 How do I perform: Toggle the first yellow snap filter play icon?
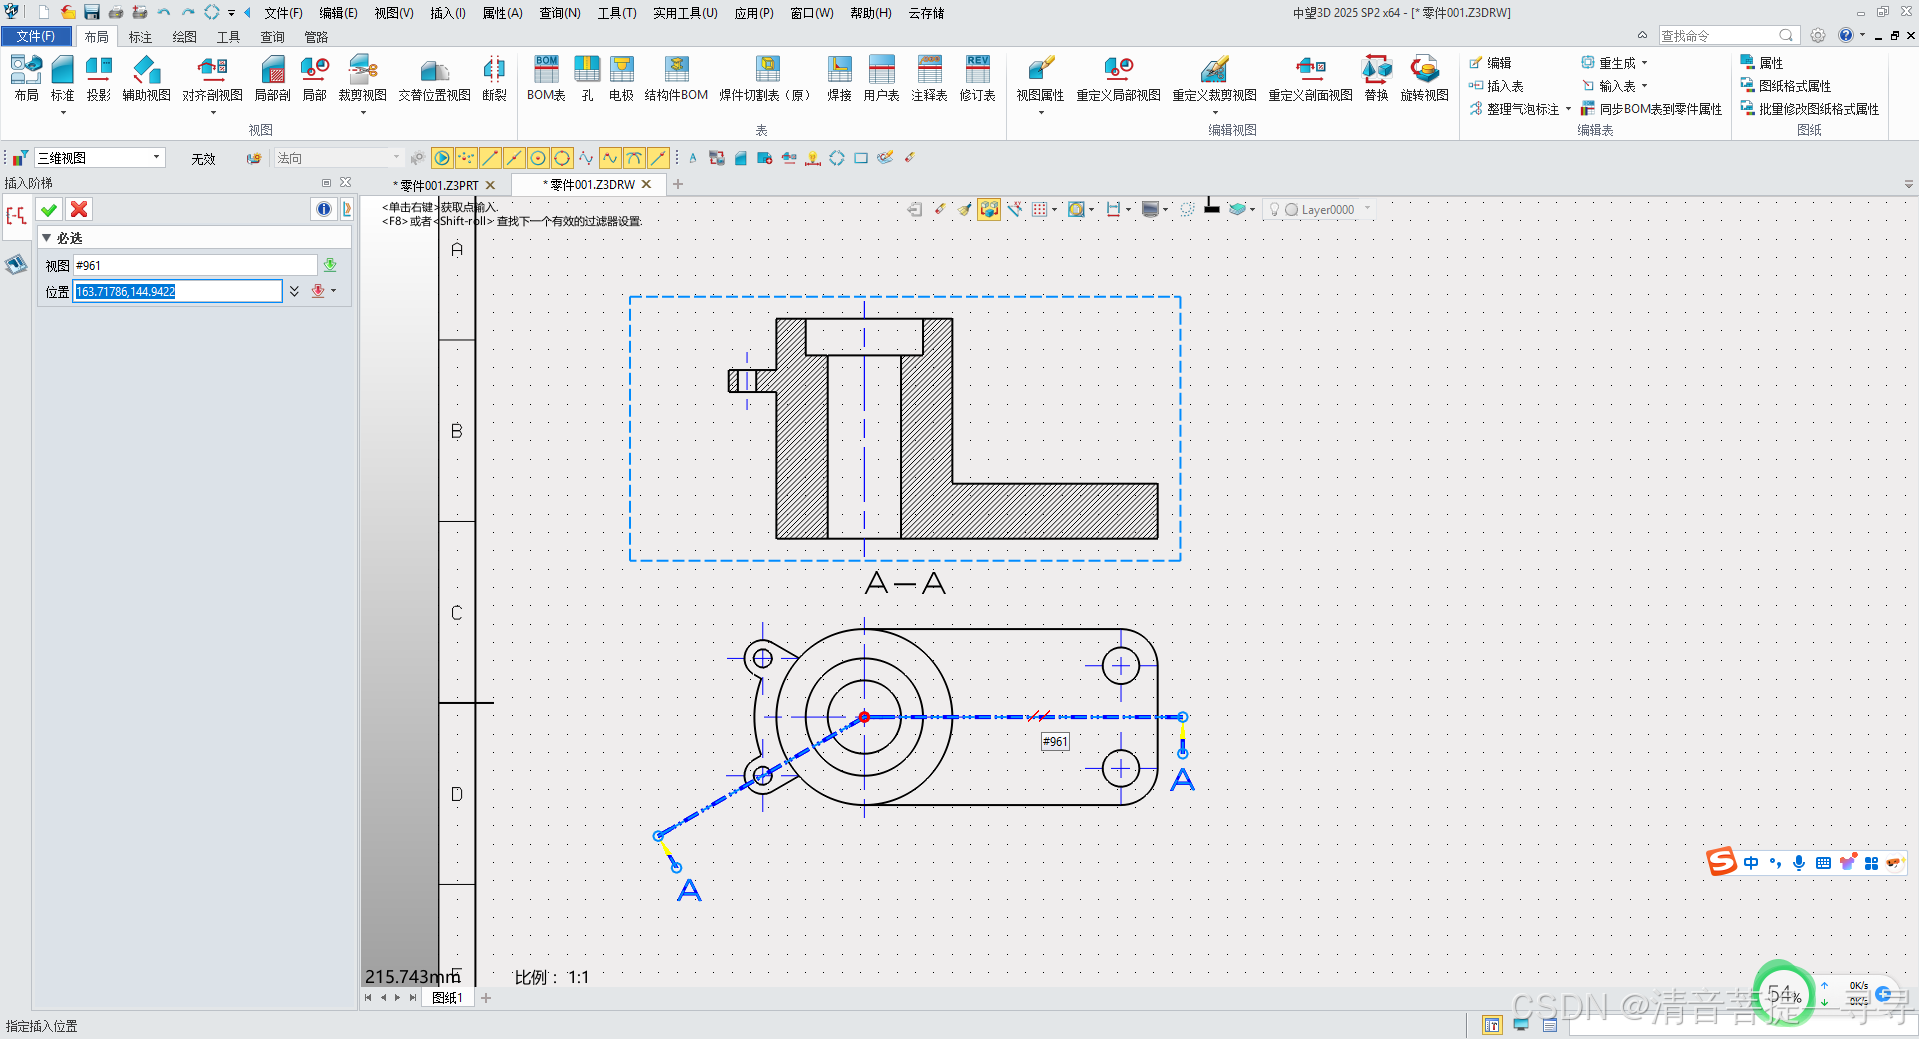tap(442, 158)
